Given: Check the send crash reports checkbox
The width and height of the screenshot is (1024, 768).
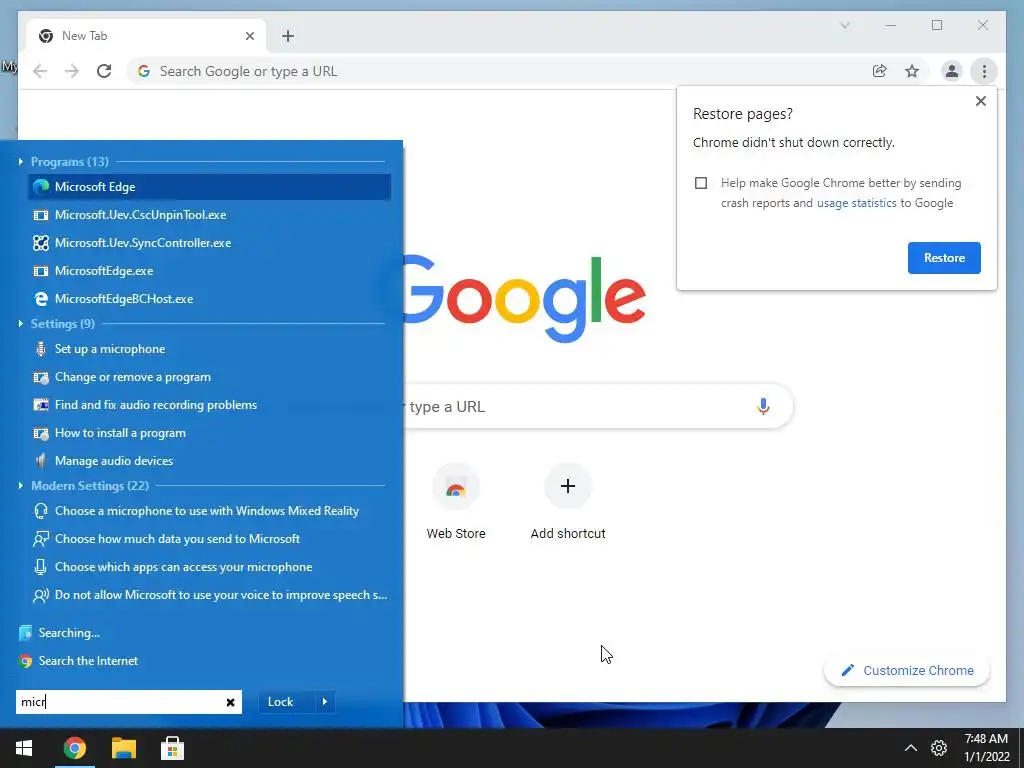Looking at the screenshot, I should tap(701, 183).
